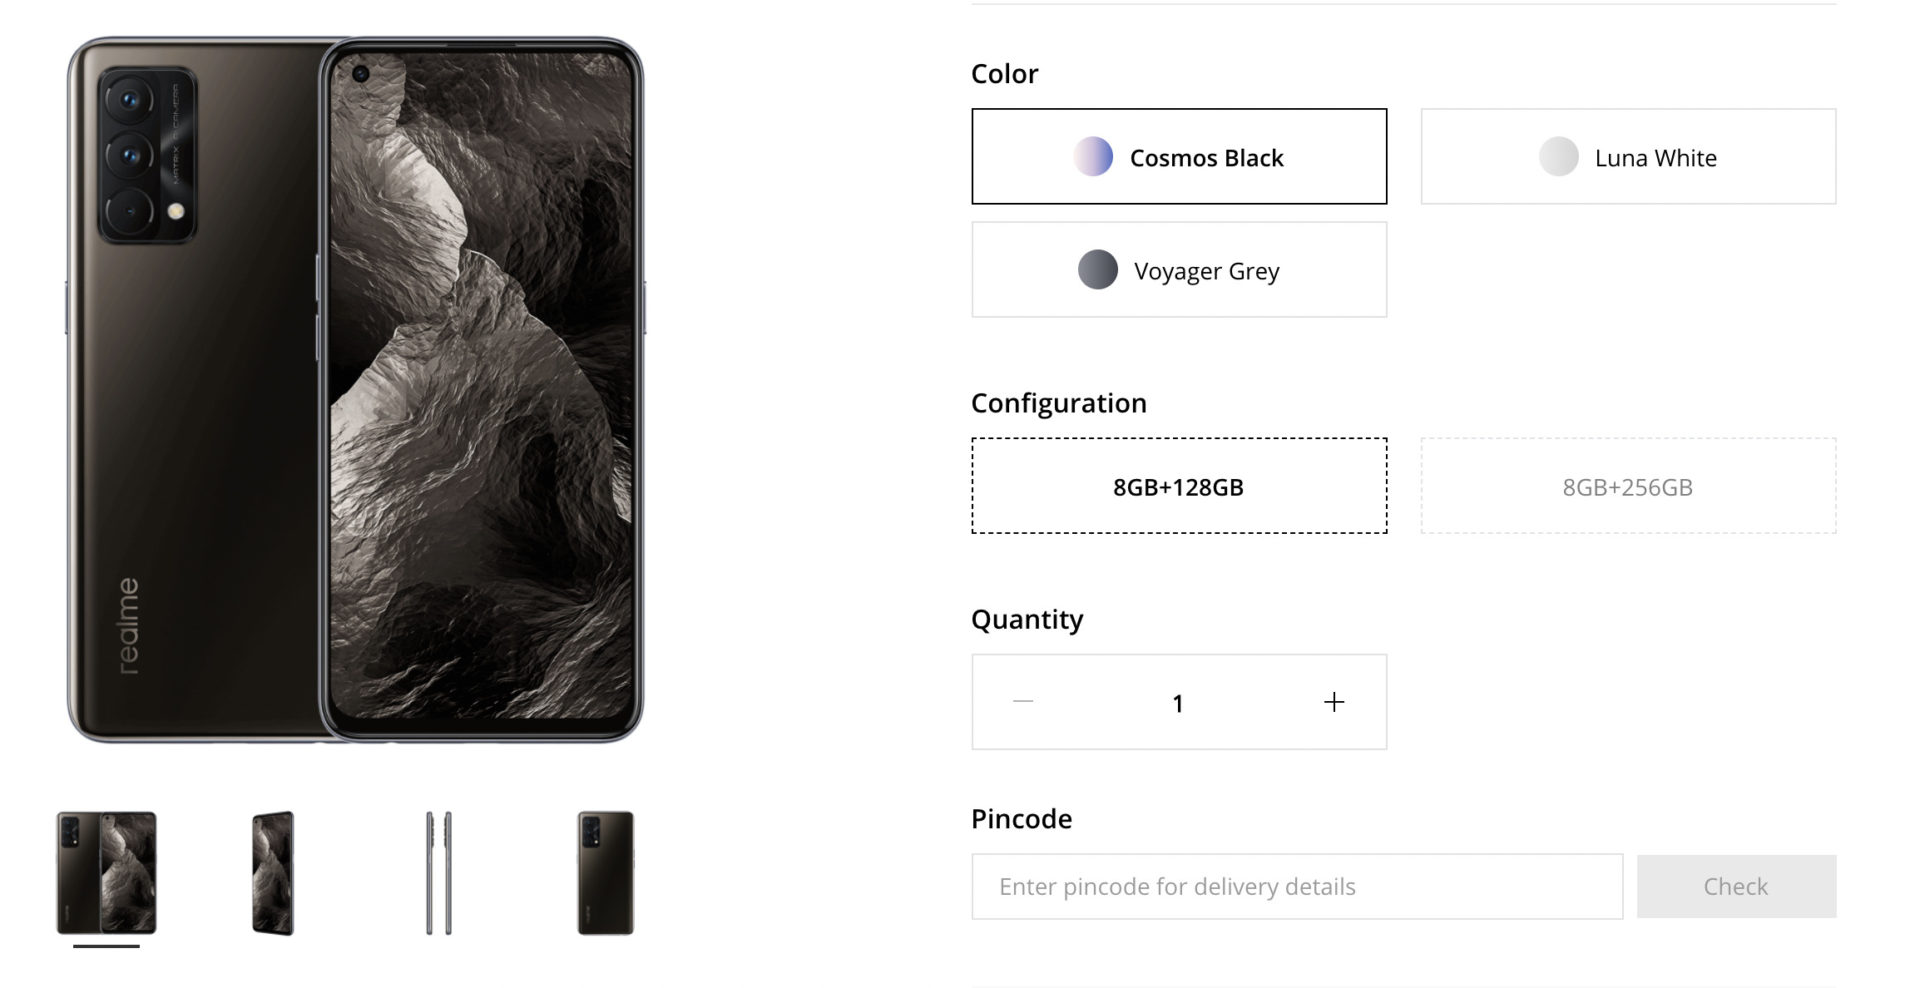This screenshot has height=988, width=1920.
Task: Show the angled front view thumbnail
Action: 272,873
